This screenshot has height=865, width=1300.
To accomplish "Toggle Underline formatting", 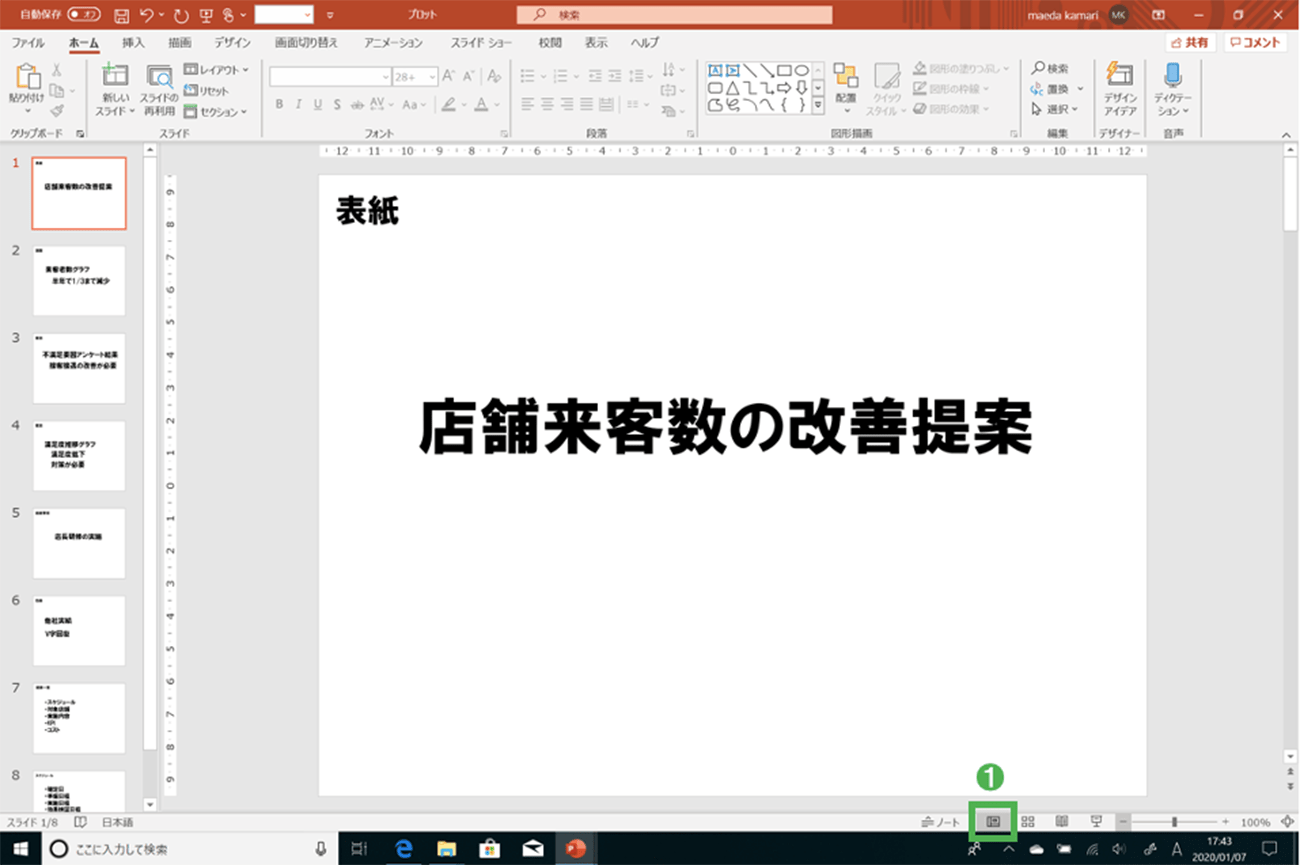I will 318,104.
